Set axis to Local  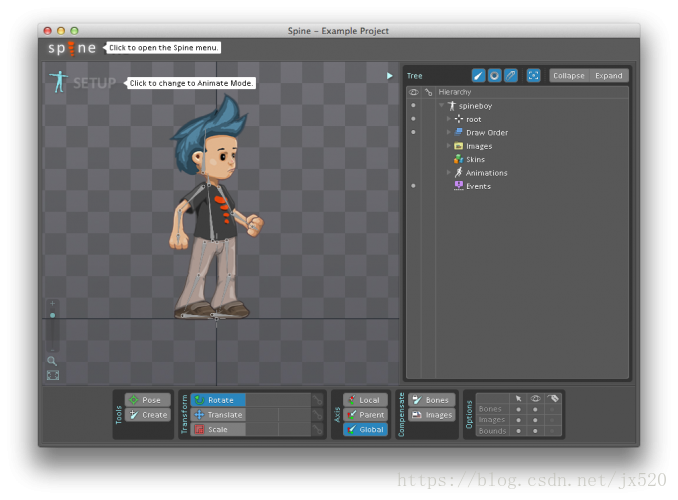tap(365, 400)
